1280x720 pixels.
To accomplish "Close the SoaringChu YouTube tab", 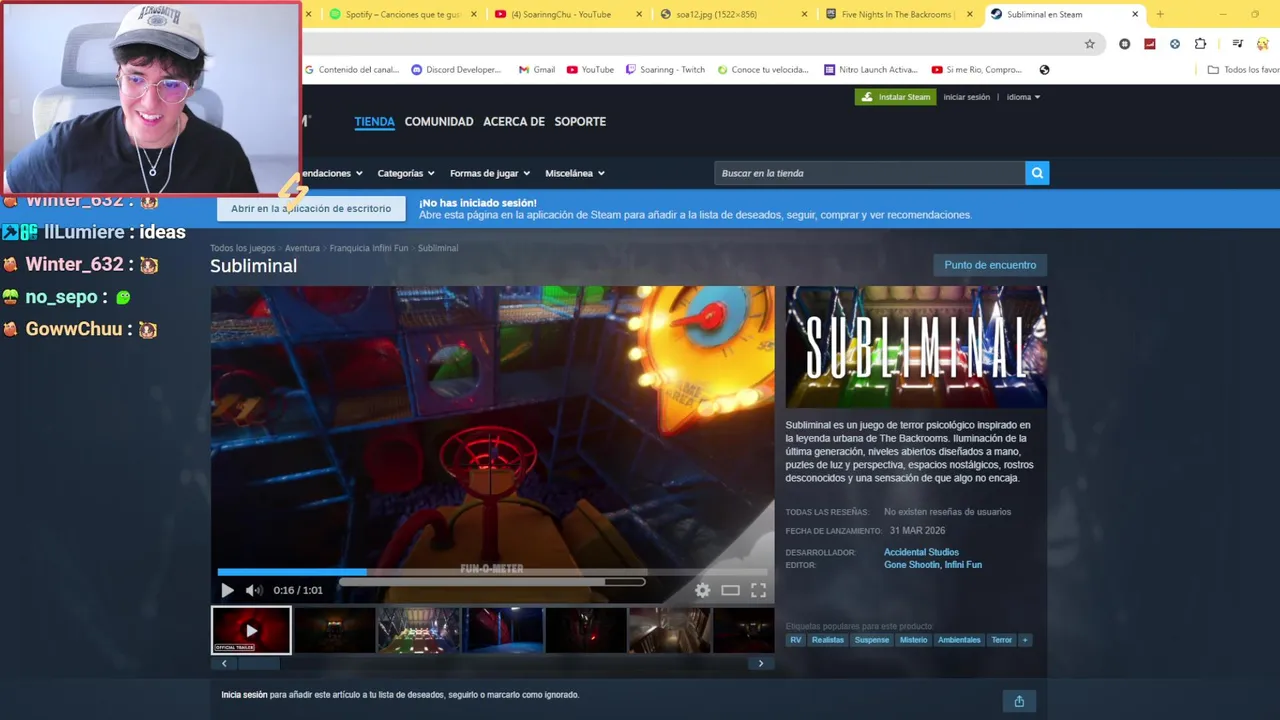I will click(x=640, y=14).
